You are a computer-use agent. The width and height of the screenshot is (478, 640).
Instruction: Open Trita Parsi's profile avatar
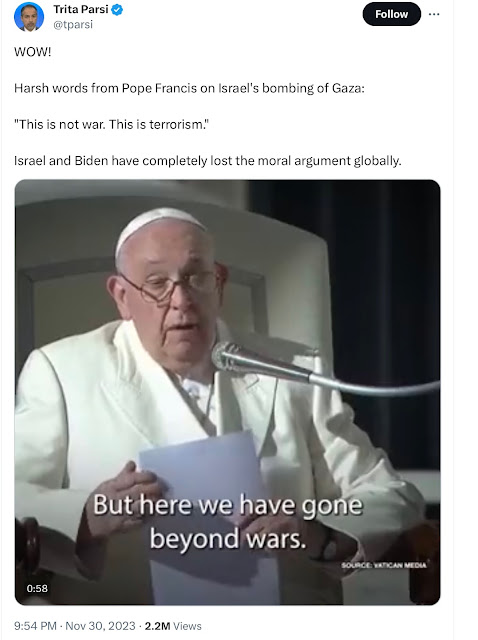[29, 16]
